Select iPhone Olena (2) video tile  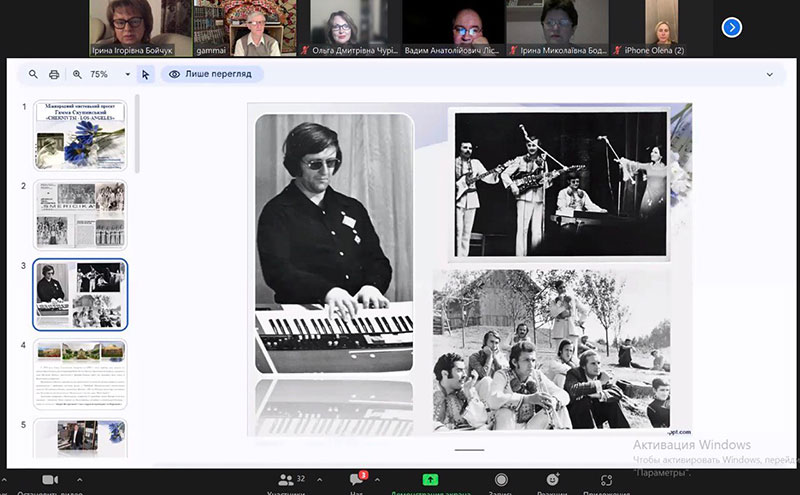(x=662, y=28)
